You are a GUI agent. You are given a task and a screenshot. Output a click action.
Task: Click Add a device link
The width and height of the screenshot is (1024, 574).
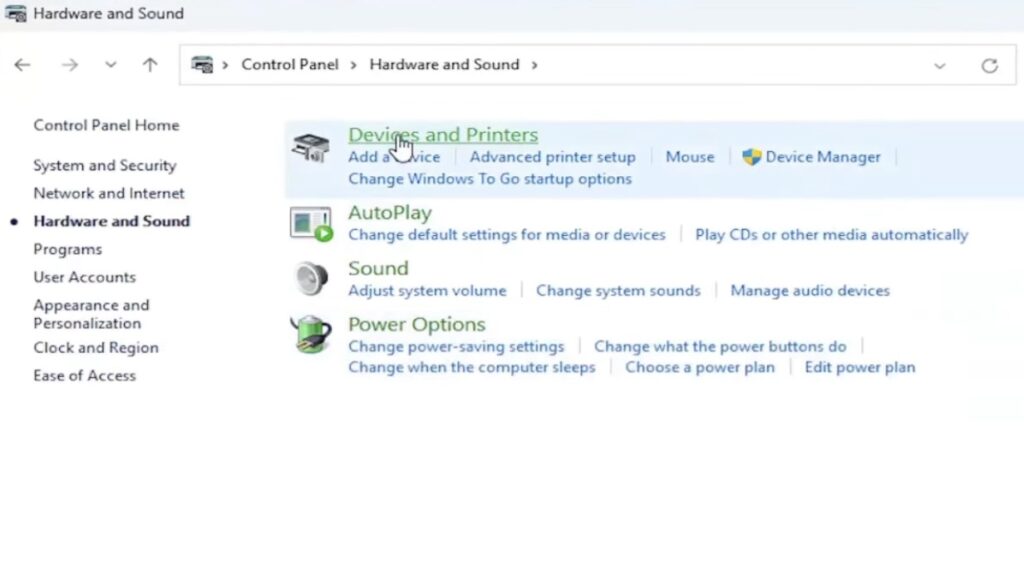[x=394, y=157]
